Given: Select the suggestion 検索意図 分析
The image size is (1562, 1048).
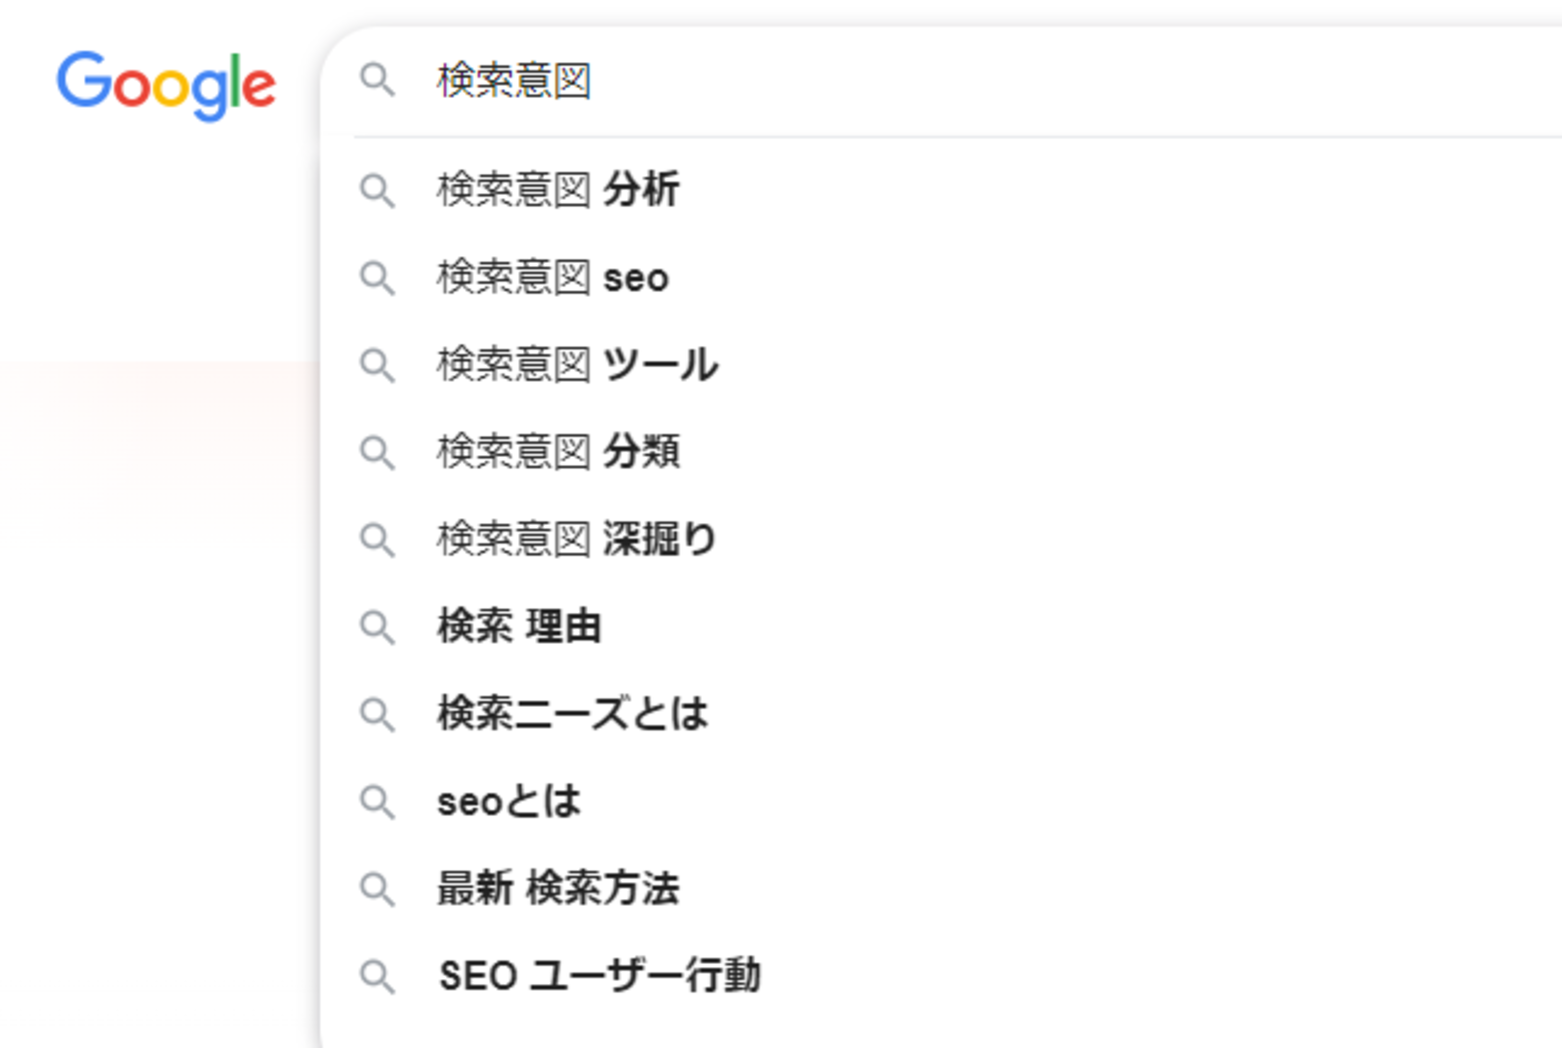Looking at the screenshot, I should tap(558, 191).
